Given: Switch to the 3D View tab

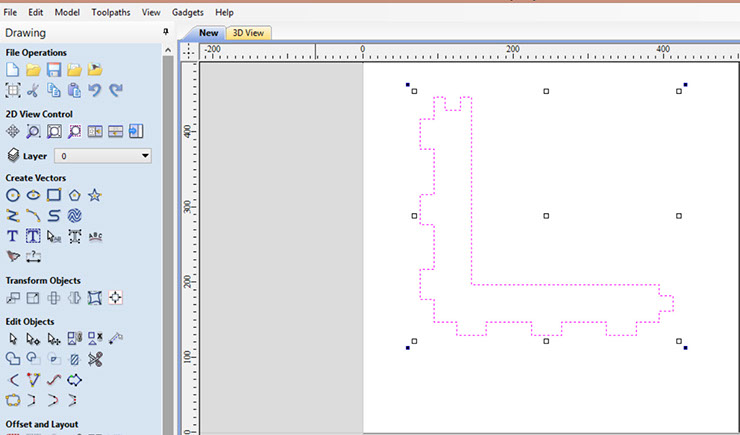Looking at the screenshot, I should tap(248, 33).
